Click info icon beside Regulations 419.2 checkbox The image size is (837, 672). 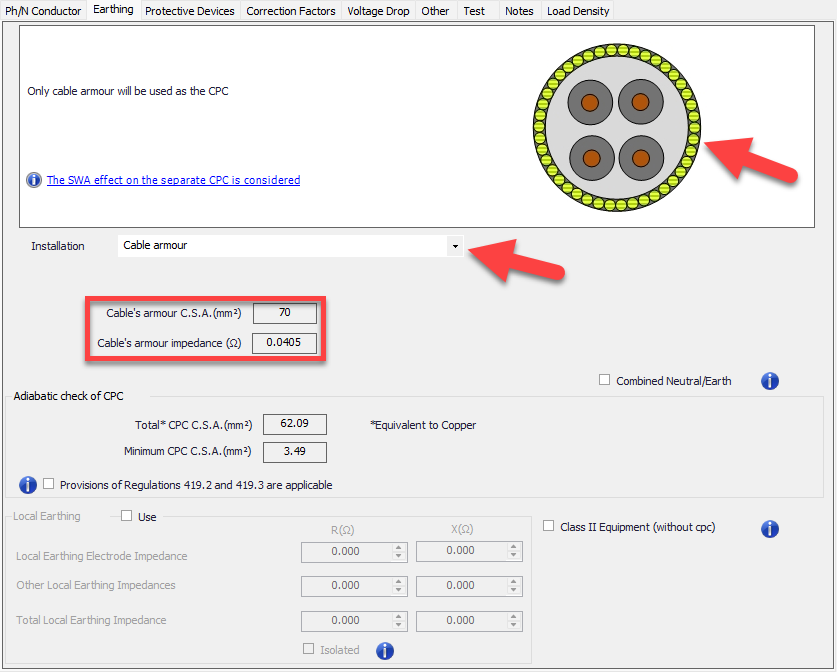(x=28, y=485)
